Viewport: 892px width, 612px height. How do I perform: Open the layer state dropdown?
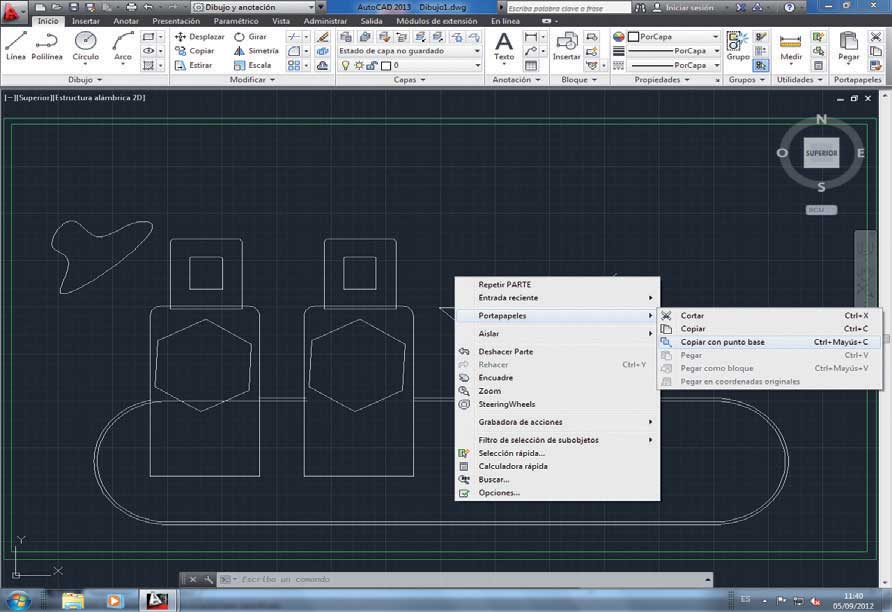410,51
